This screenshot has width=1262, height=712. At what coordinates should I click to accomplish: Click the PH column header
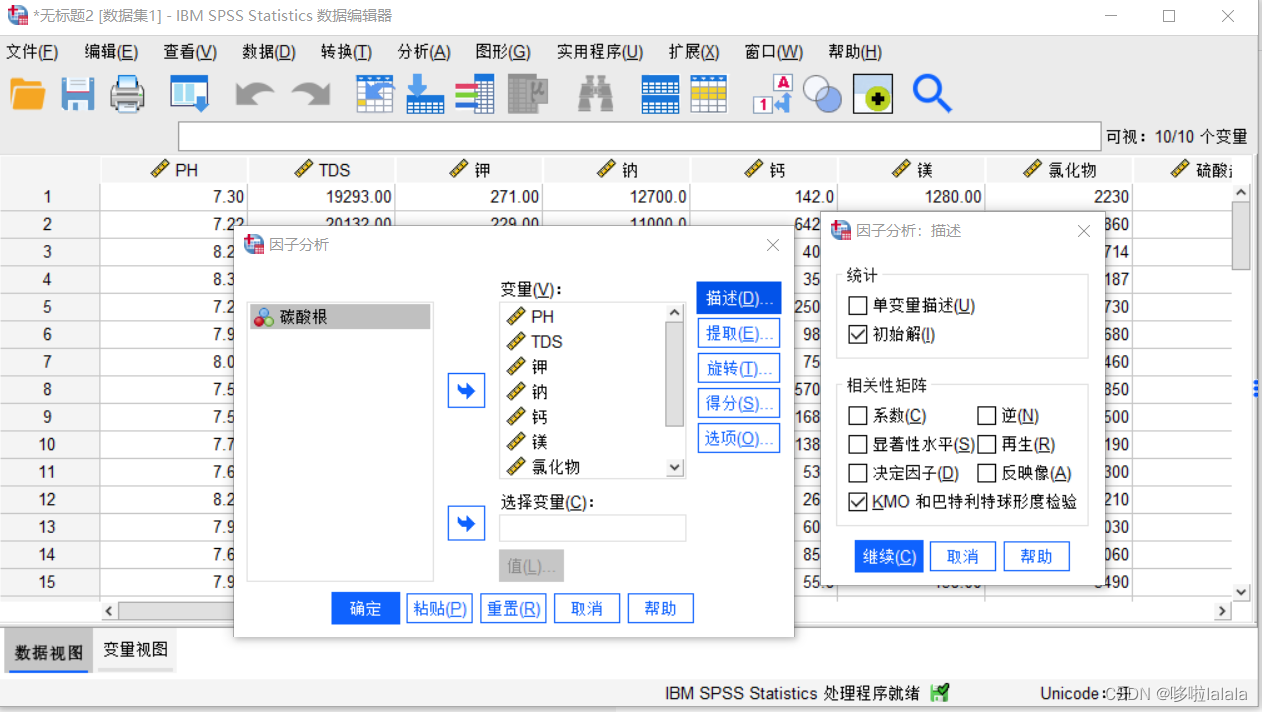[174, 170]
